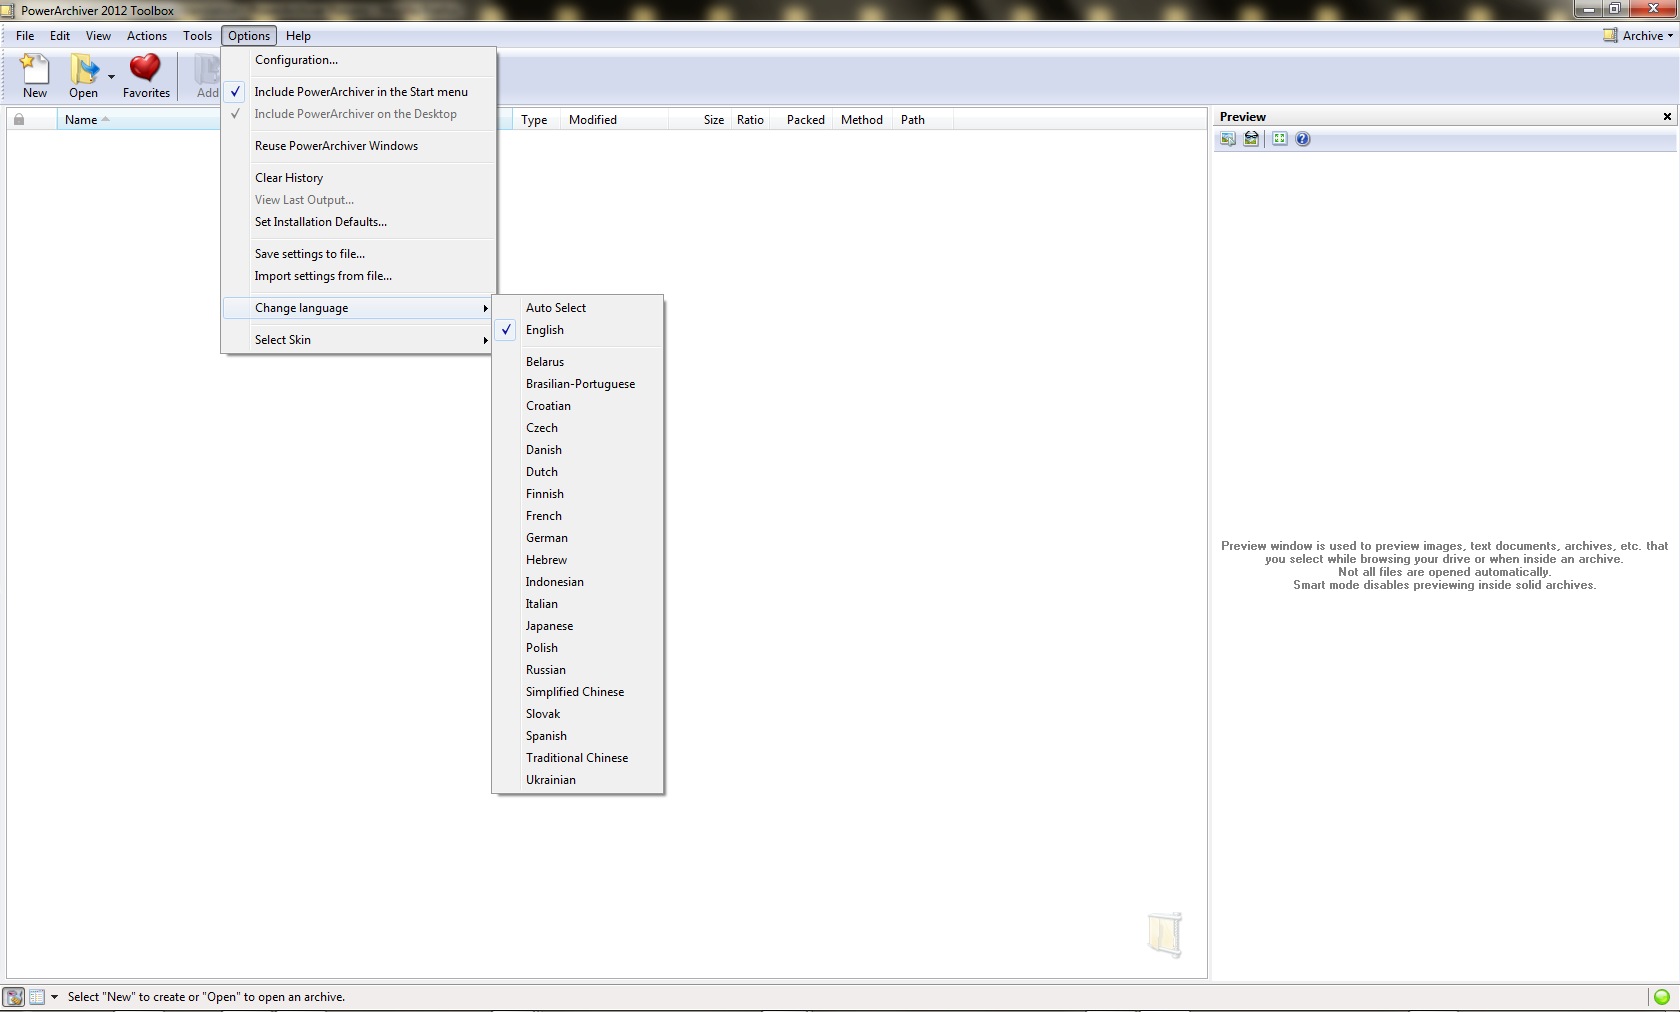
Task: Open status bar view mode dropdown arrow
Action: [x=54, y=997]
